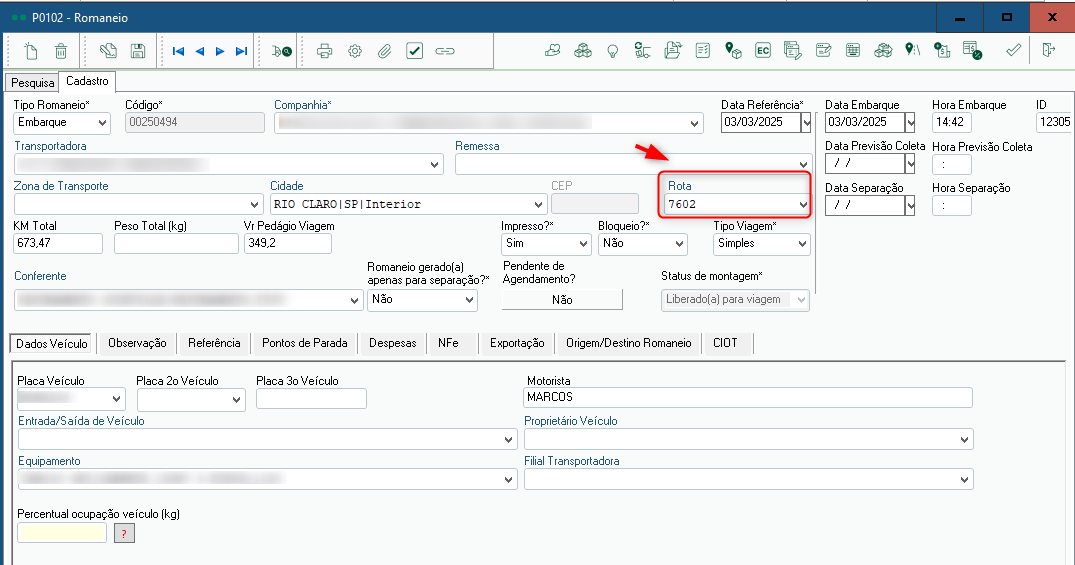Switch to the Pesquisa tab
This screenshot has width=1075, height=565.
32,82
